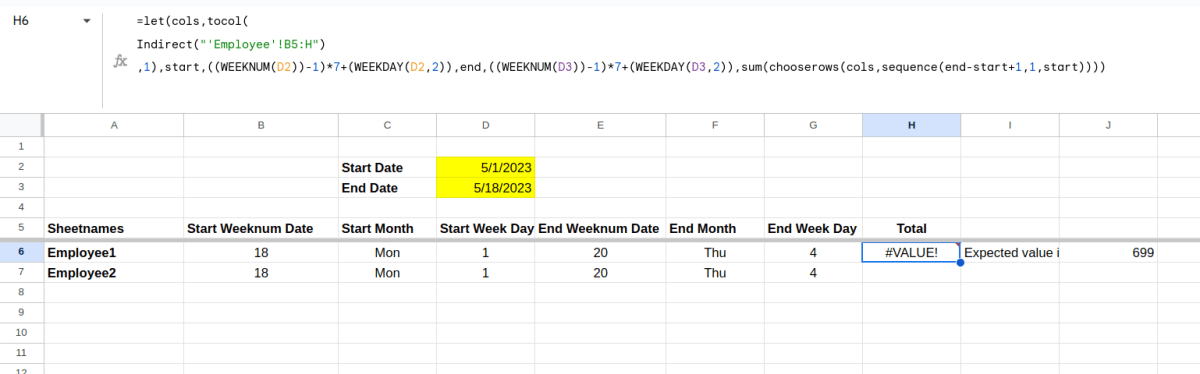This screenshot has width=1200, height=374.
Task: Select row 12 header
Action: click(x=20, y=369)
